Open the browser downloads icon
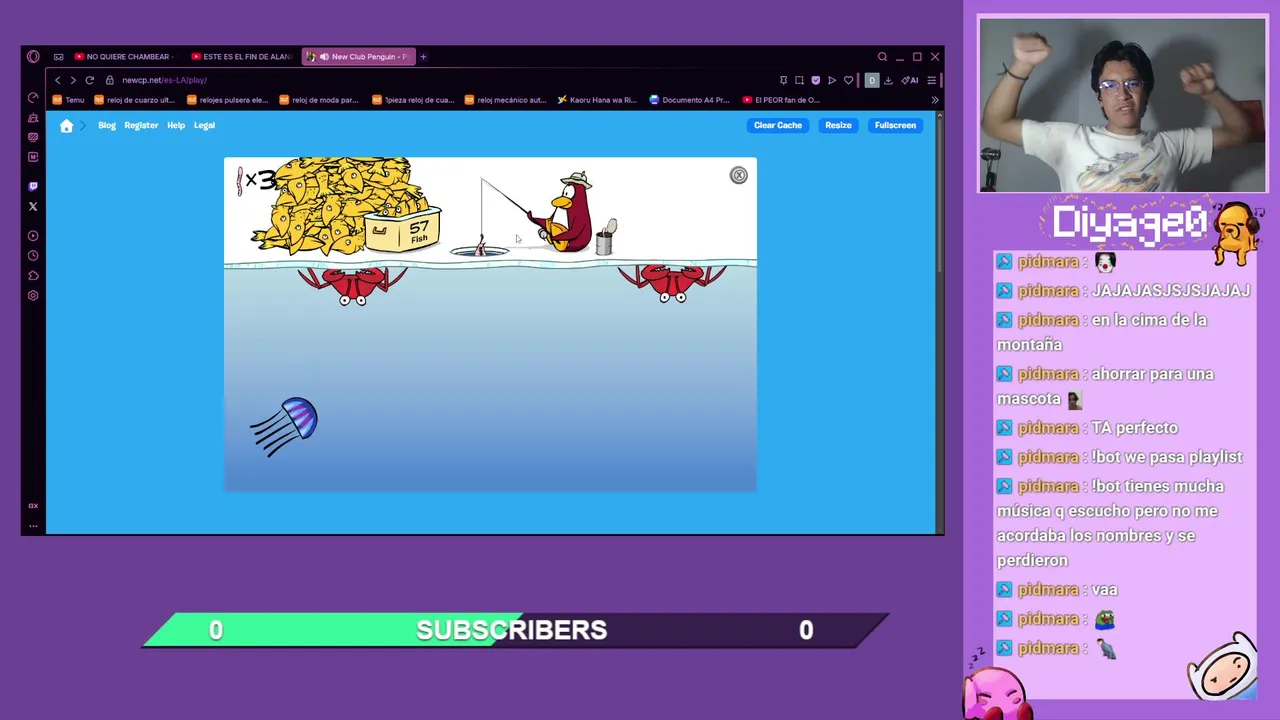 pyautogui.click(x=888, y=80)
